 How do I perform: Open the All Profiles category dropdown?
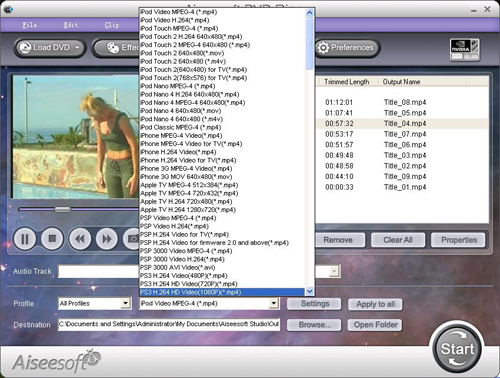(126, 303)
